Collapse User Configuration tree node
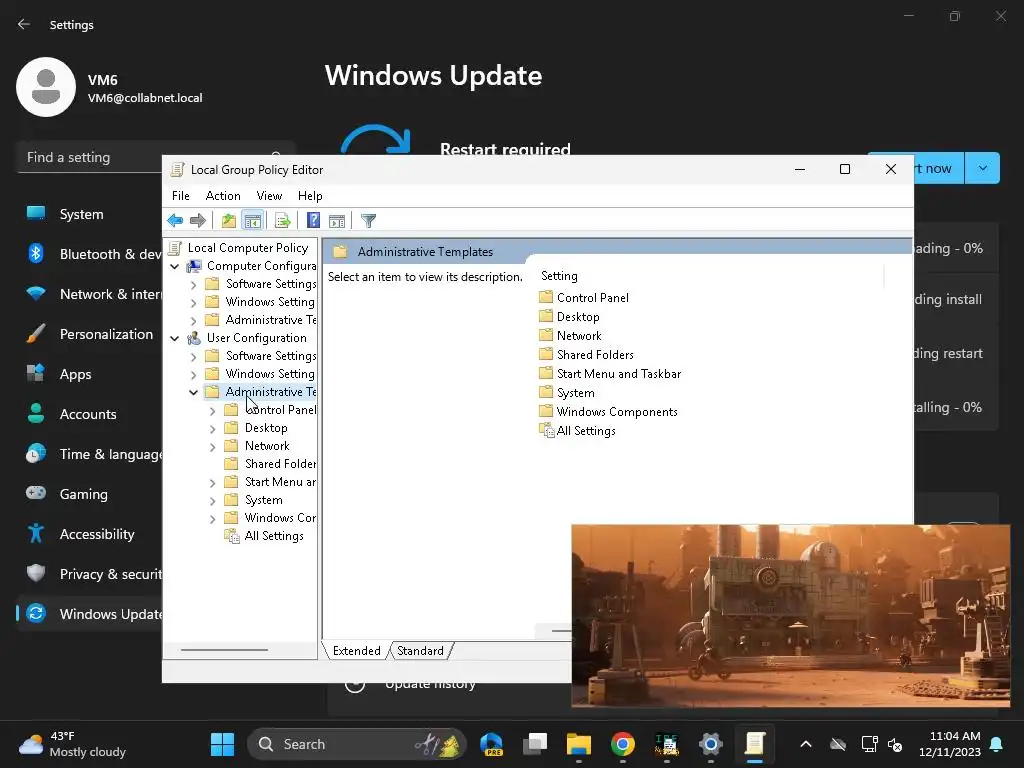Viewport: 1024px width, 768px height. point(174,338)
